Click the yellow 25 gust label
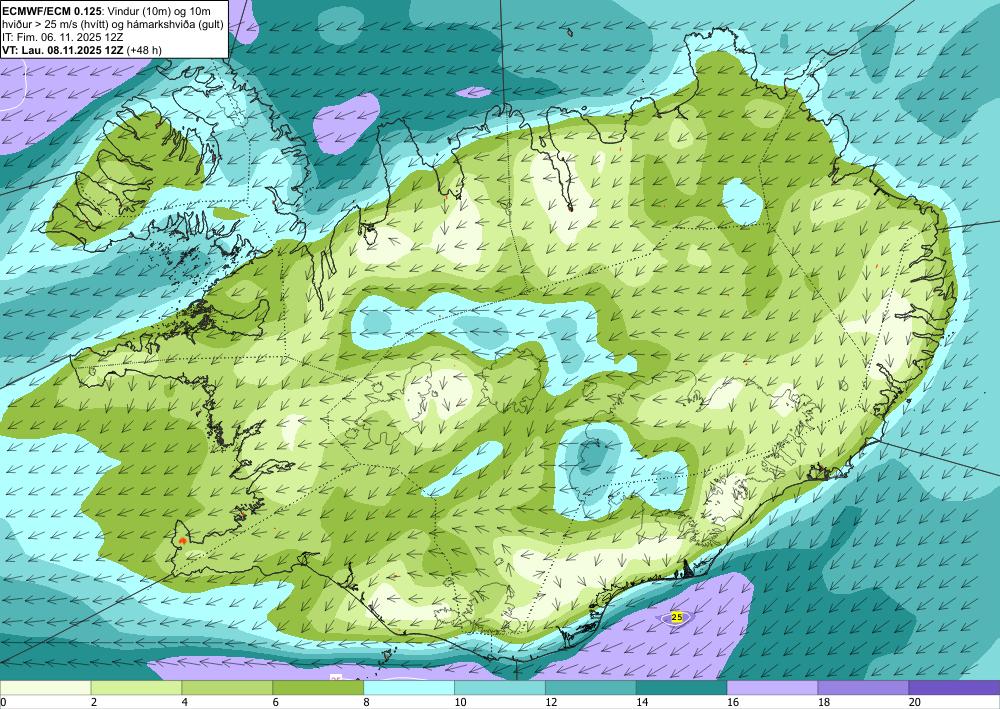1000x709 pixels. pos(677,617)
